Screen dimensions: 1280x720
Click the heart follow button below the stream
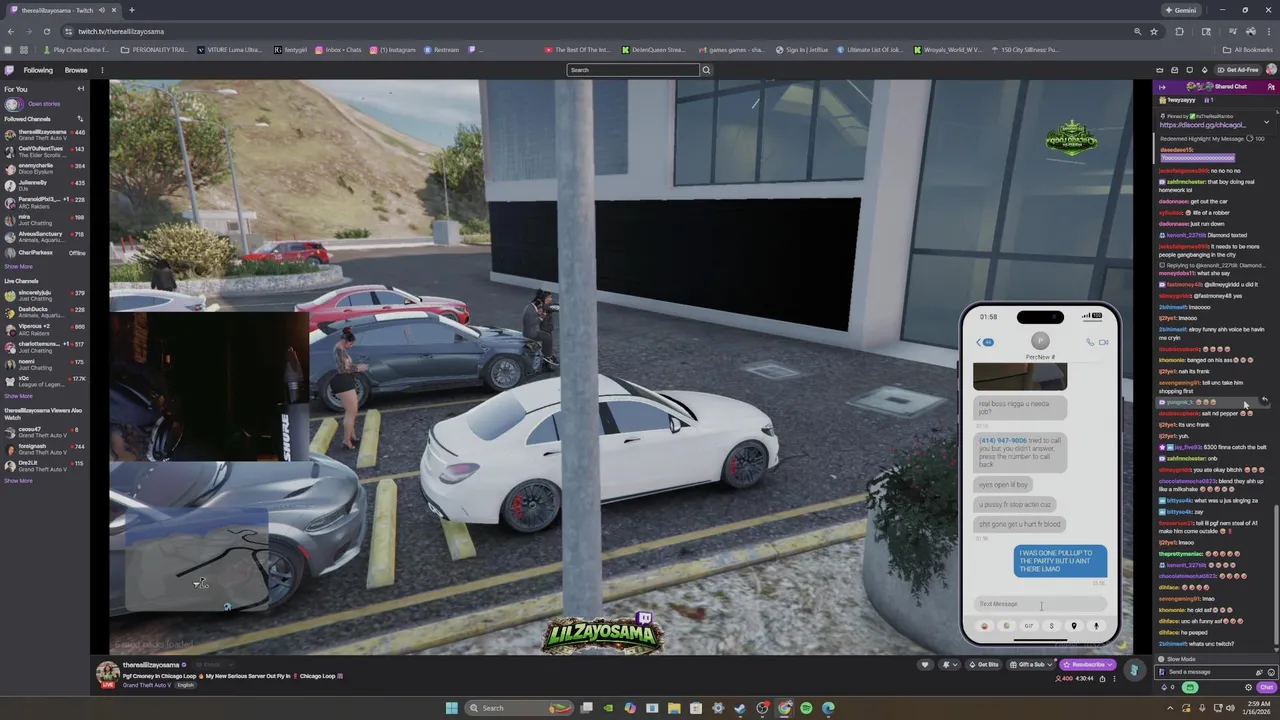pyautogui.click(x=925, y=665)
